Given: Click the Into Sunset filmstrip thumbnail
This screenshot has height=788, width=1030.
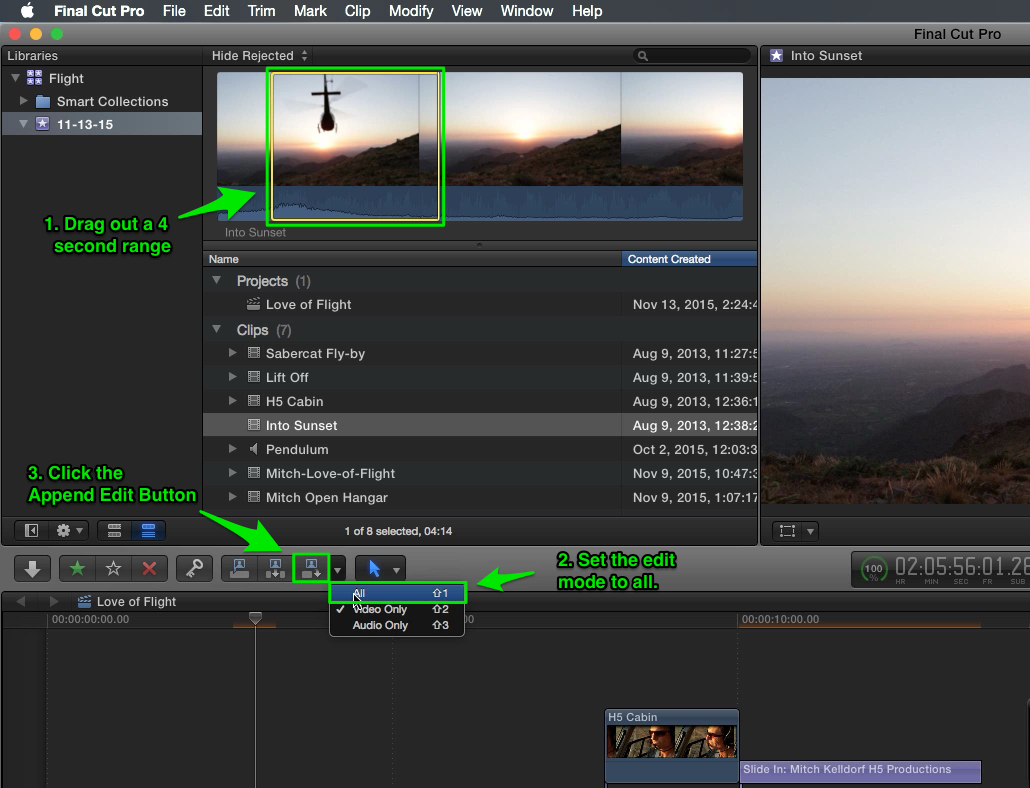Looking at the screenshot, I should [480, 146].
